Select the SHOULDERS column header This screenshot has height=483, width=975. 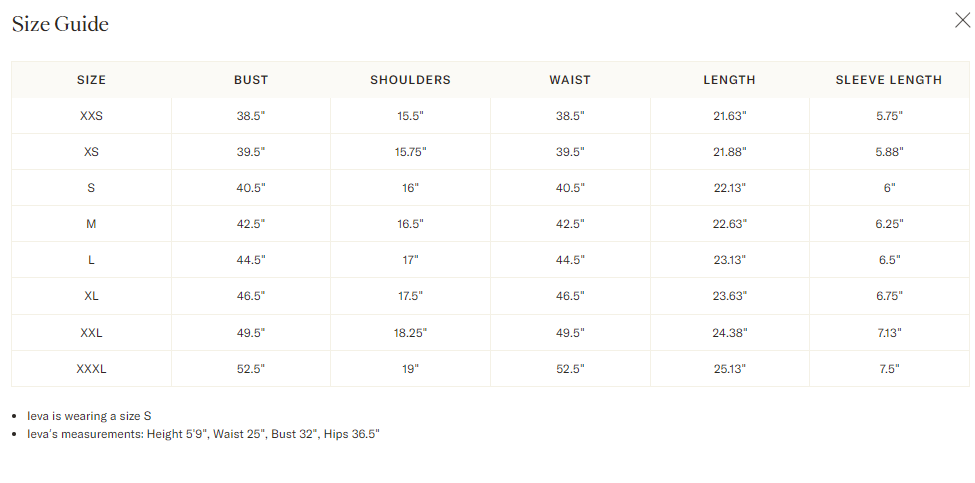point(410,80)
